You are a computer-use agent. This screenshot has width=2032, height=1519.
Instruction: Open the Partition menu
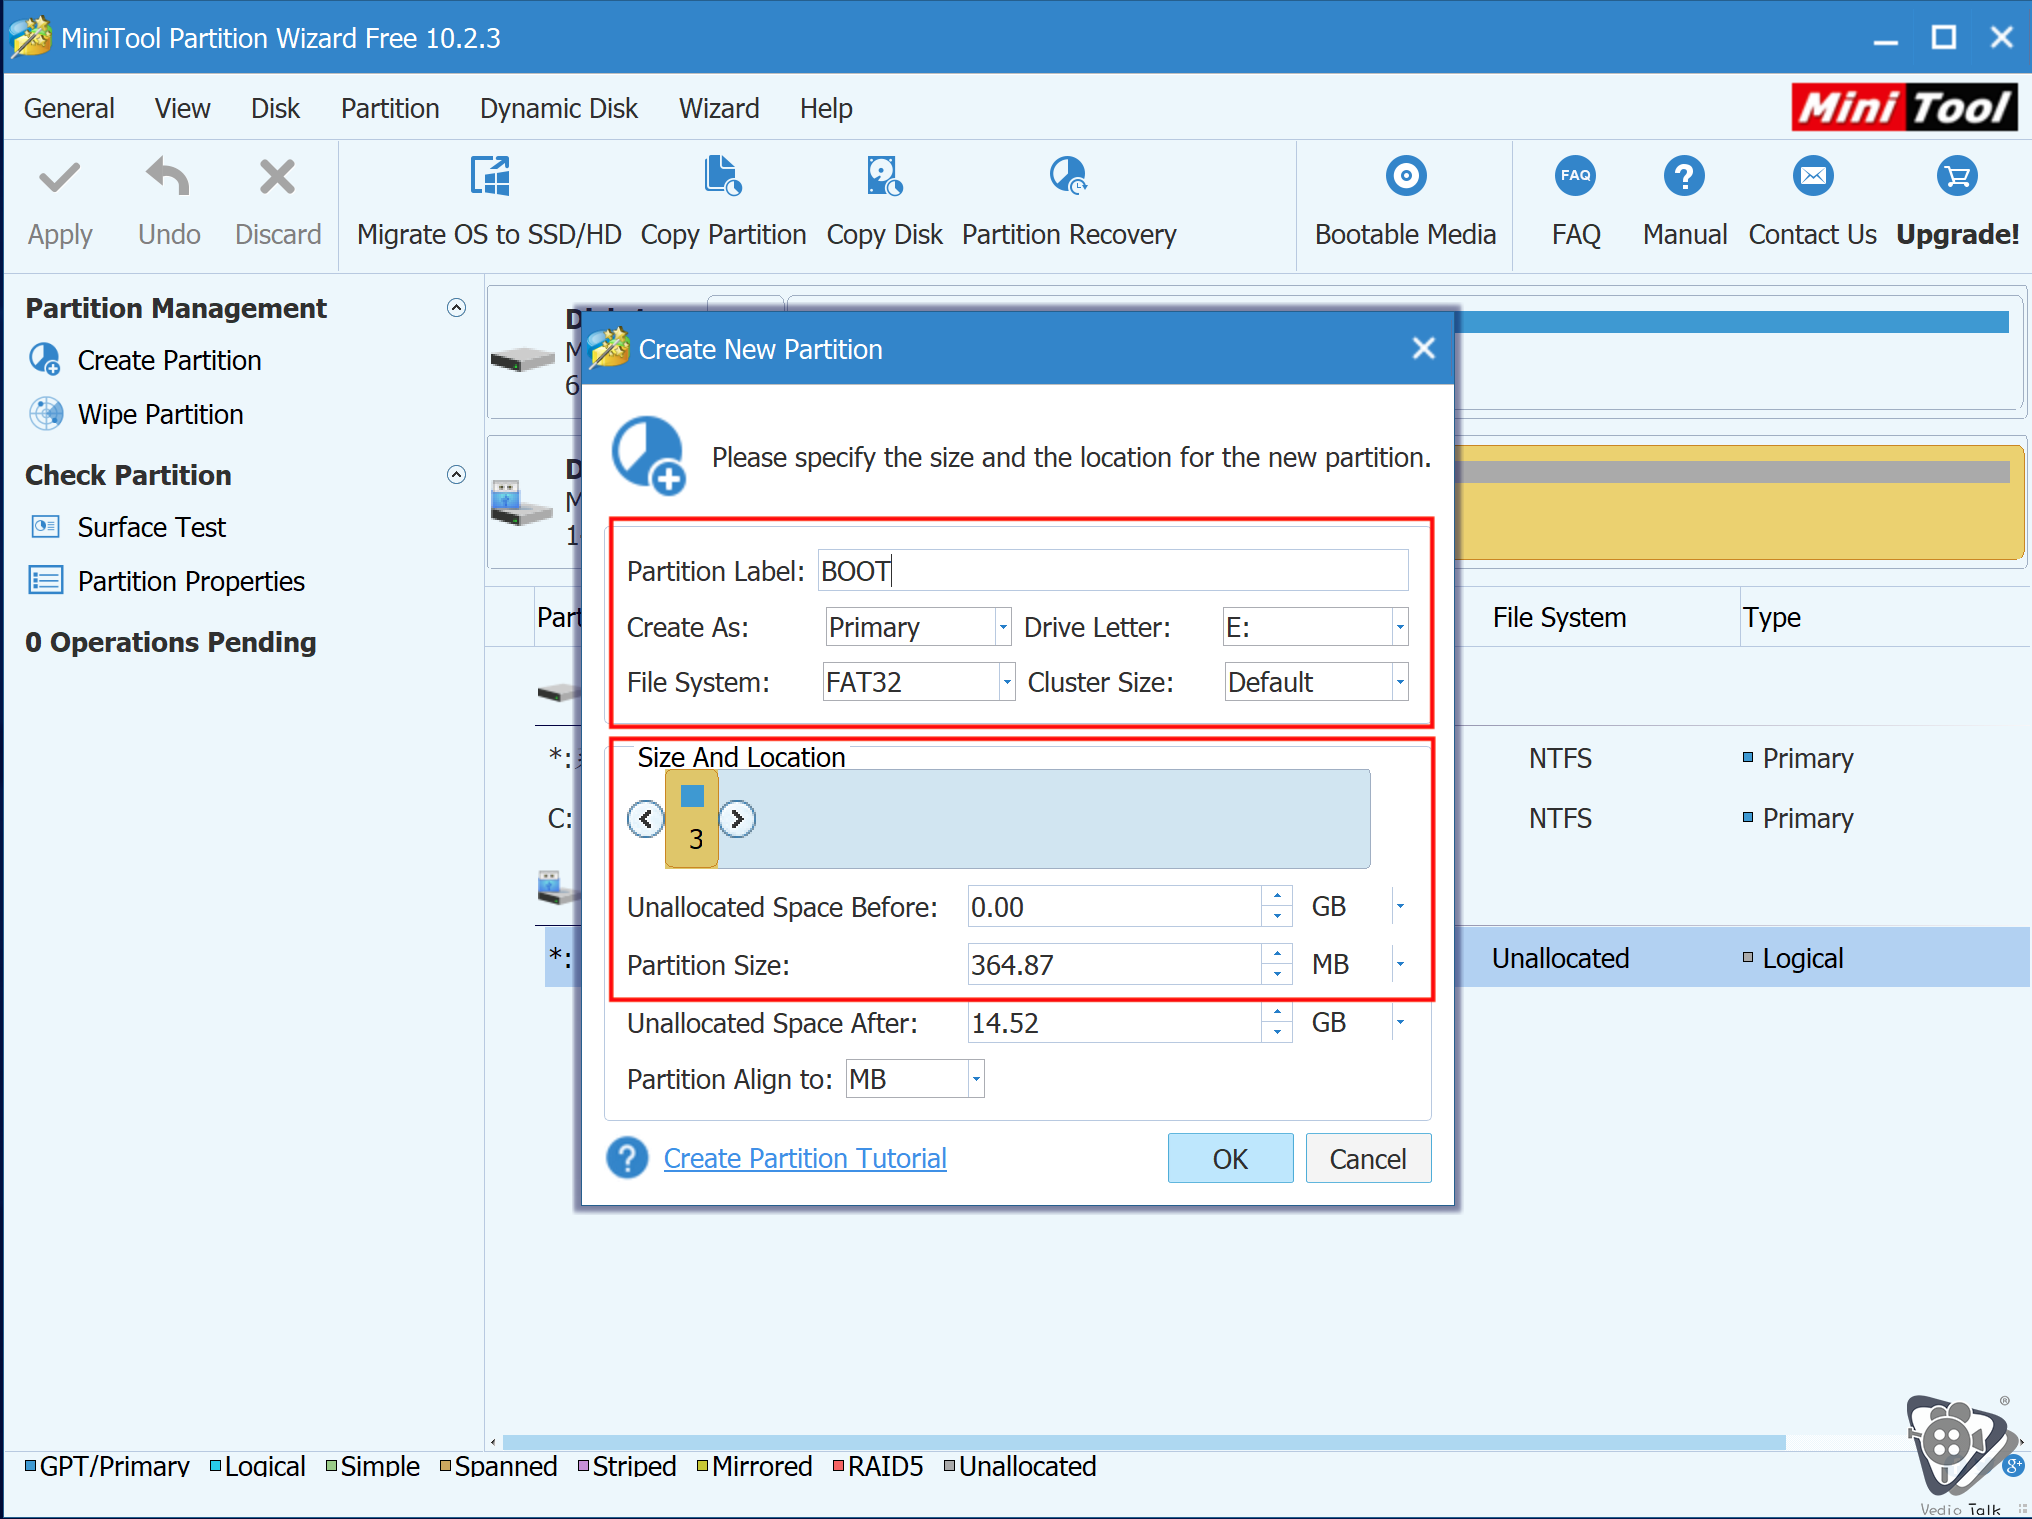click(390, 108)
